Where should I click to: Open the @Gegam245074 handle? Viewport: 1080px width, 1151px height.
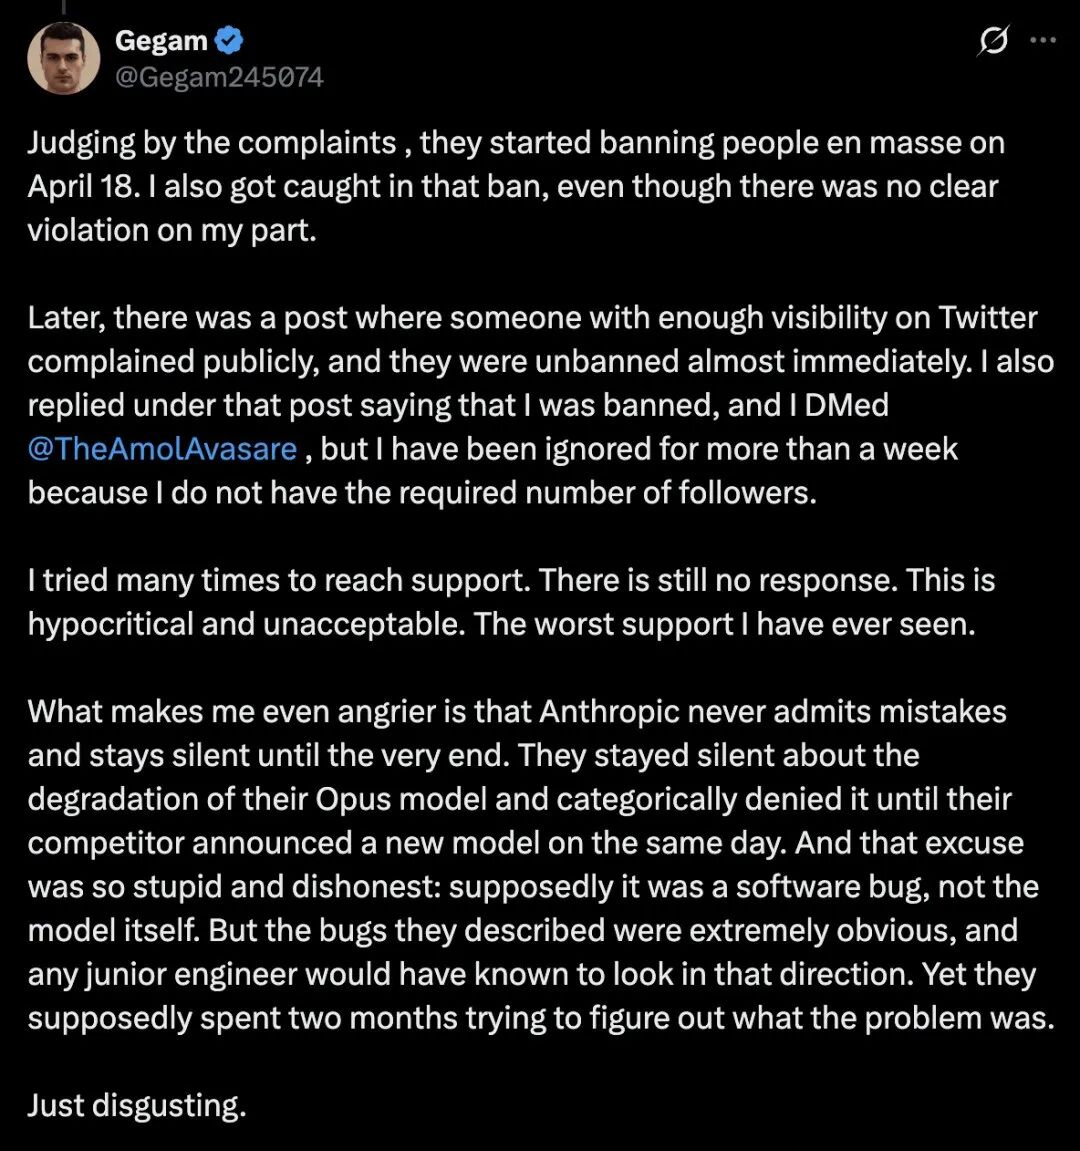click(219, 77)
